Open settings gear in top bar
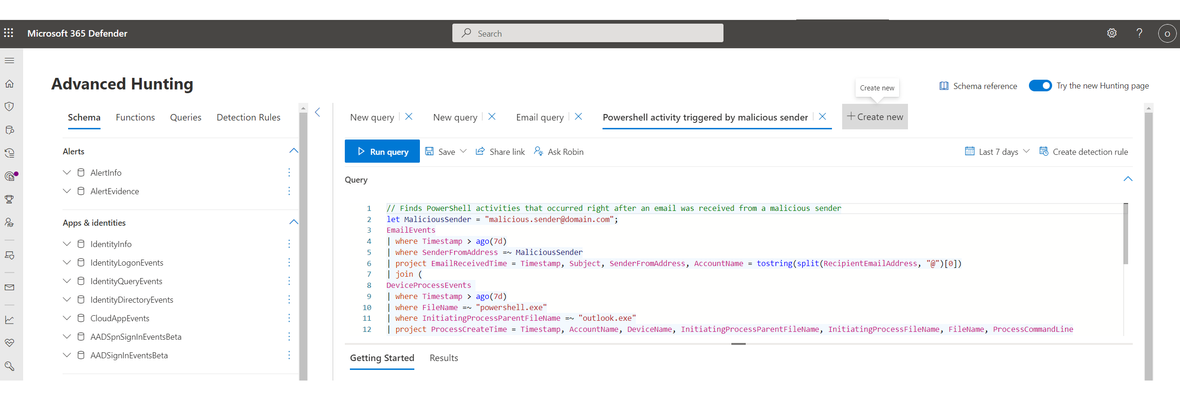The height and width of the screenshot is (400, 1180). 1112,33
